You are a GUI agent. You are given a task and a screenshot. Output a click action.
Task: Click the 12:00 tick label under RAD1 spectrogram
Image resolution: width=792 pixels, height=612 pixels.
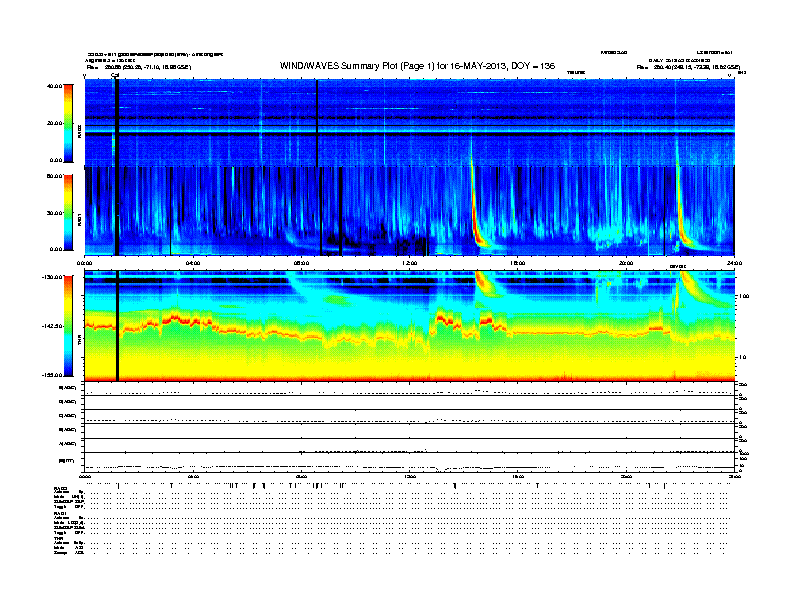[x=409, y=263]
